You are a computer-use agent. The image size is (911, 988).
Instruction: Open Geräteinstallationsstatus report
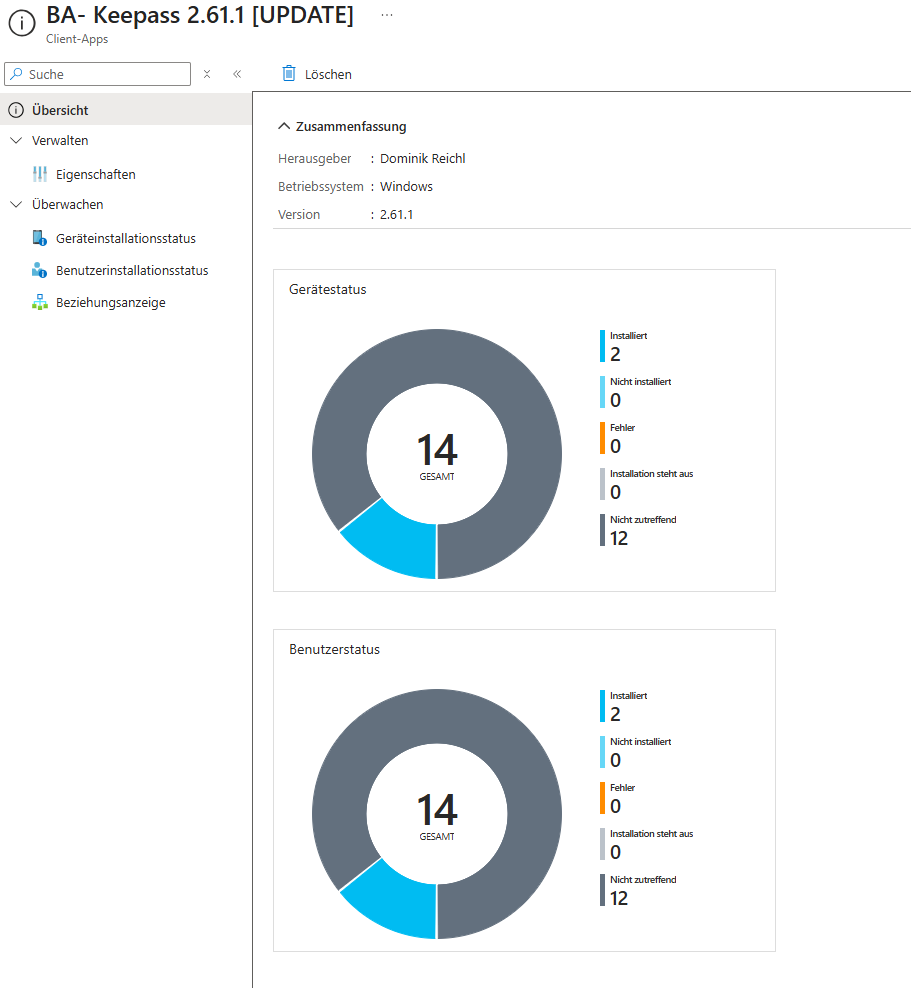[126, 238]
